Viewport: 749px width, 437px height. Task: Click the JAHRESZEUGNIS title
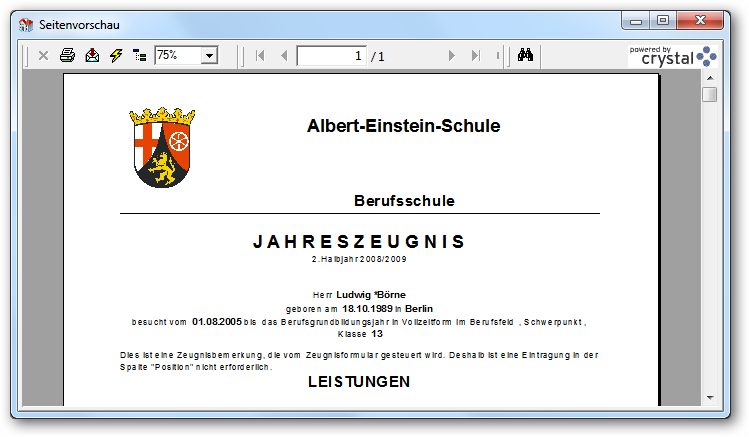(359, 242)
